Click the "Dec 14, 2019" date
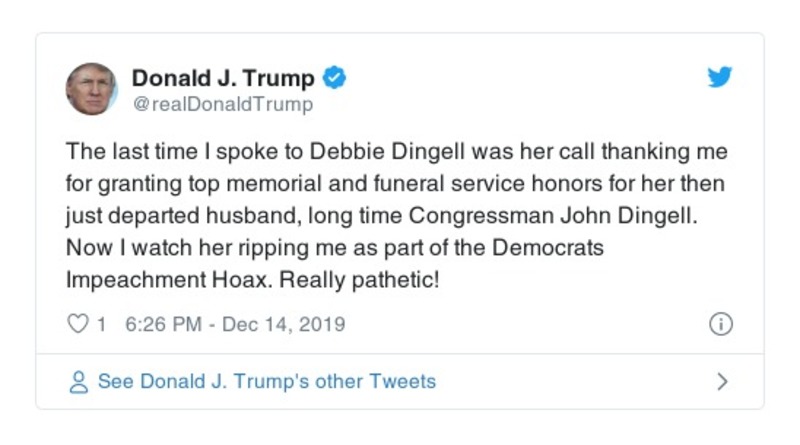800x445 pixels. tap(283, 324)
